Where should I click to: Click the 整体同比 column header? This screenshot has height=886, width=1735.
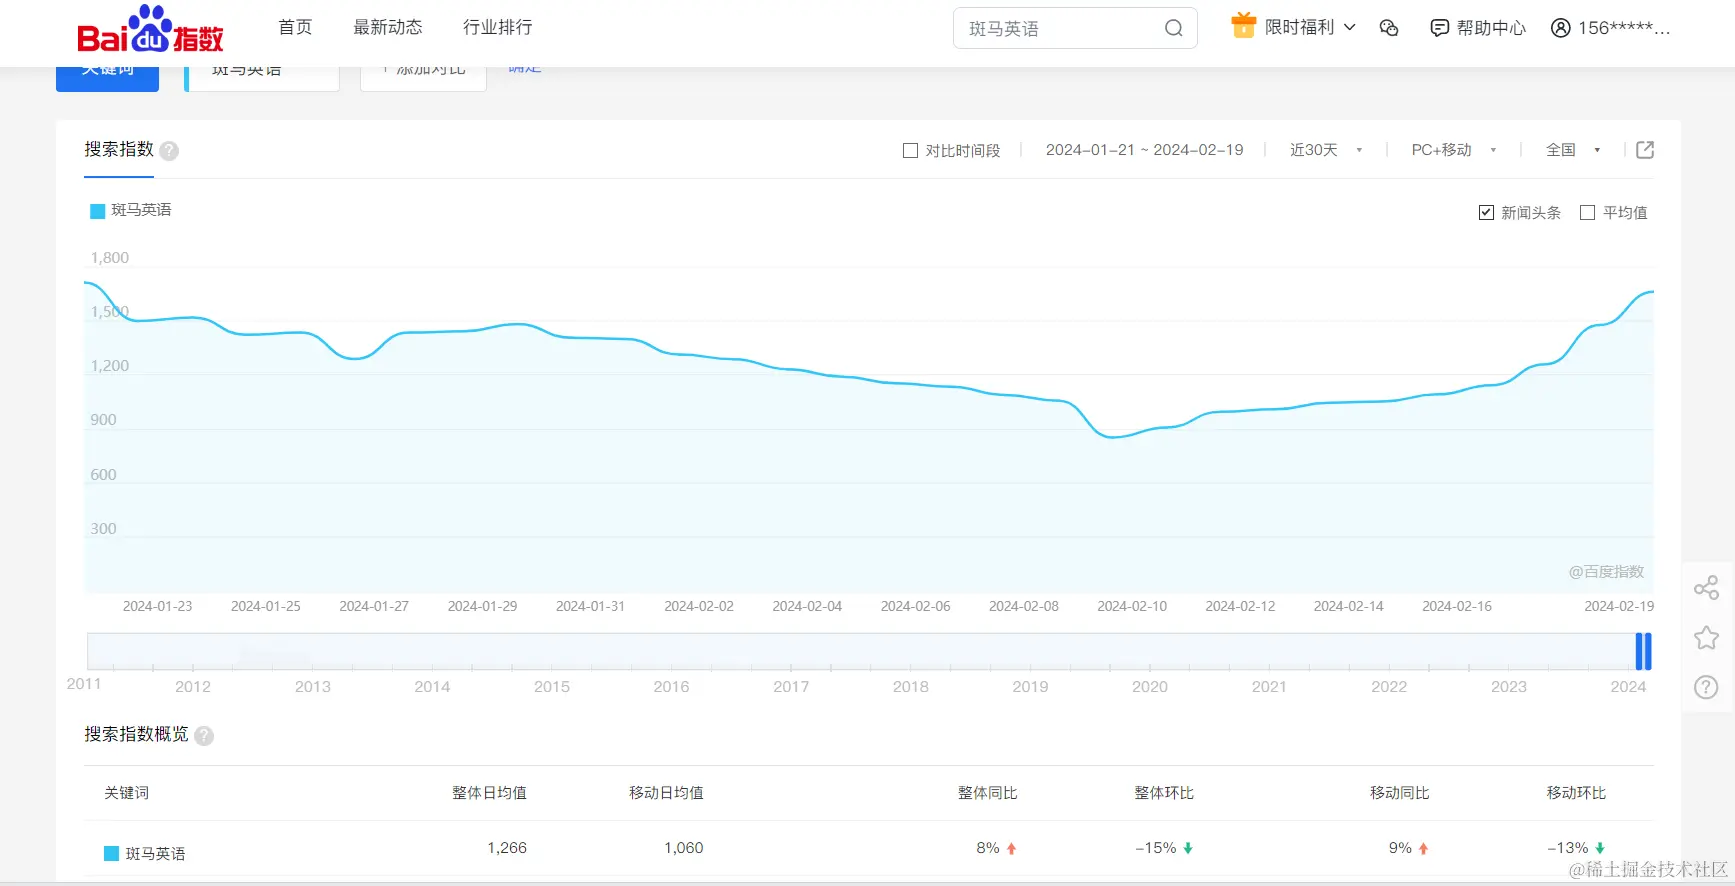pyautogui.click(x=987, y=793)
